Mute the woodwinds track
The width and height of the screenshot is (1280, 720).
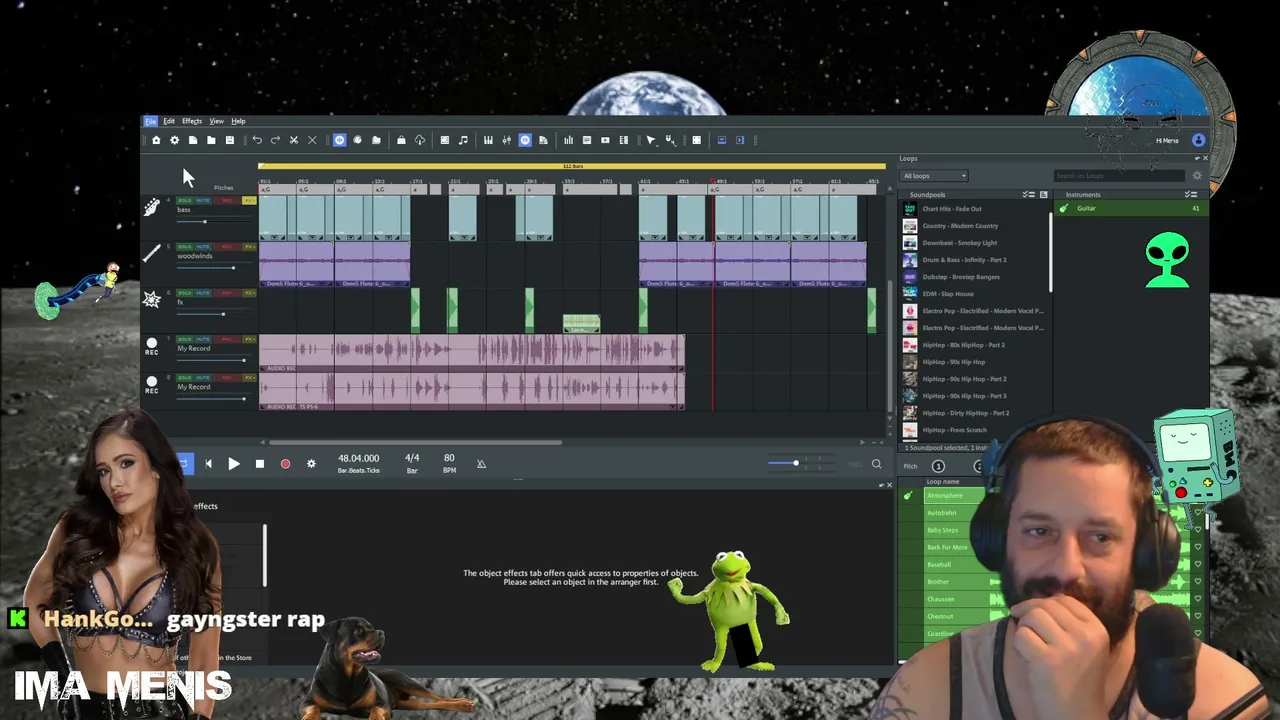(x=203, y=247)
